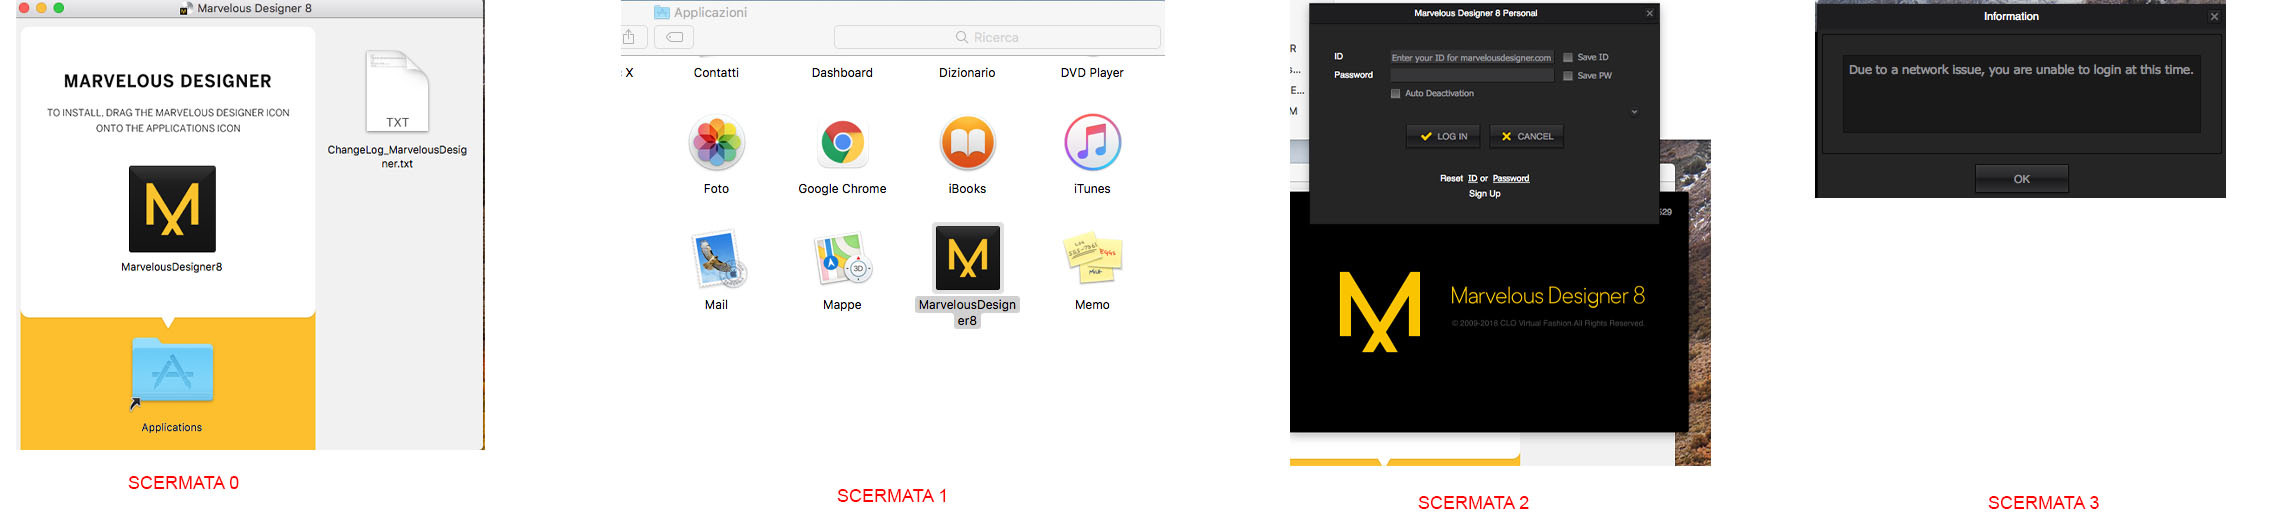Click the tags button in the Finder toolbar
This screenshot has height=519, width=2285.
pos(675,37)
